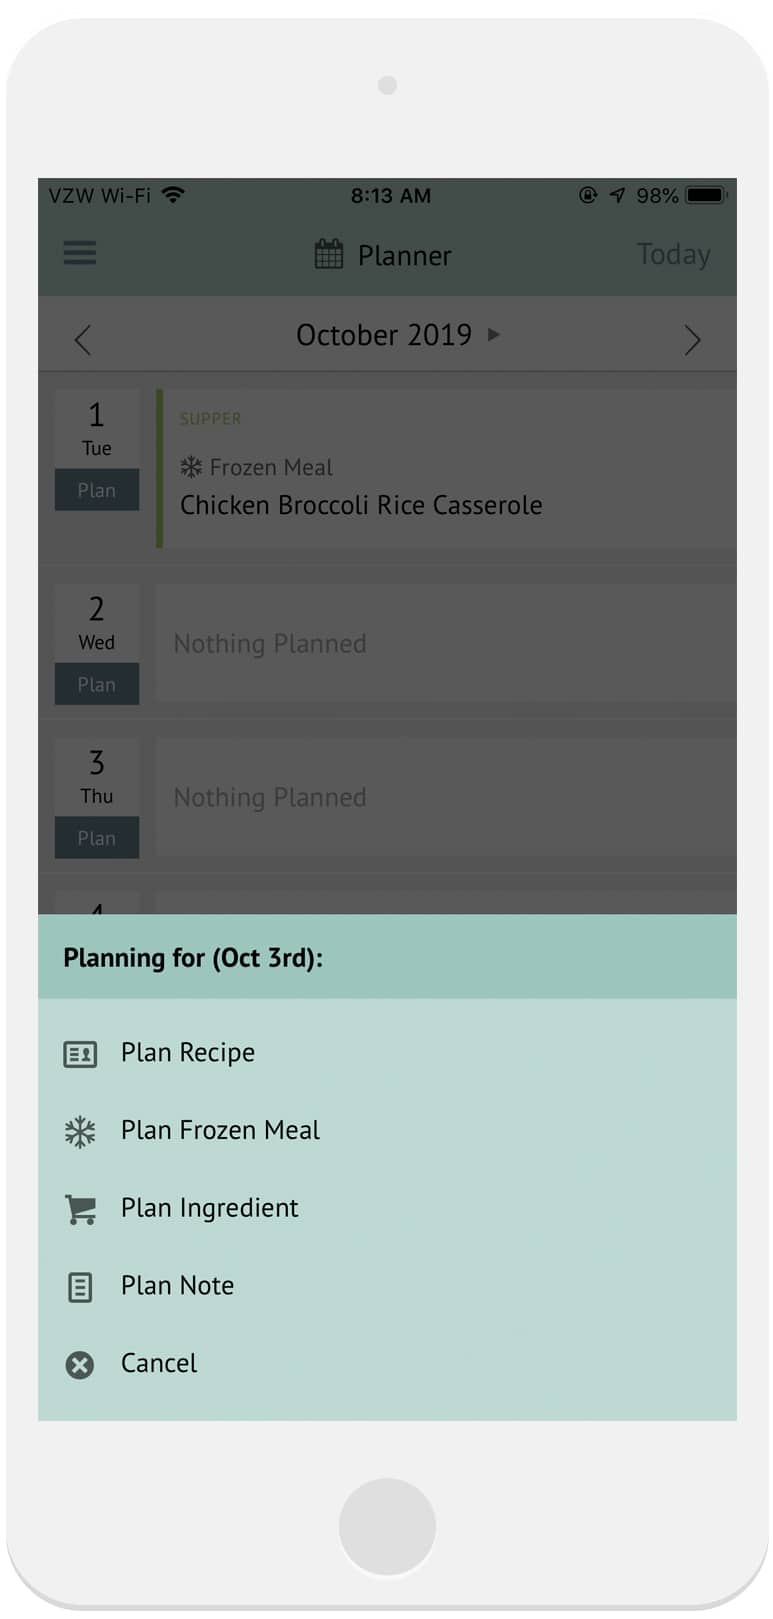This screenshot has width=773, height=1619.
Task: Click the Plan Note document icon
Action: (80, 1287)
